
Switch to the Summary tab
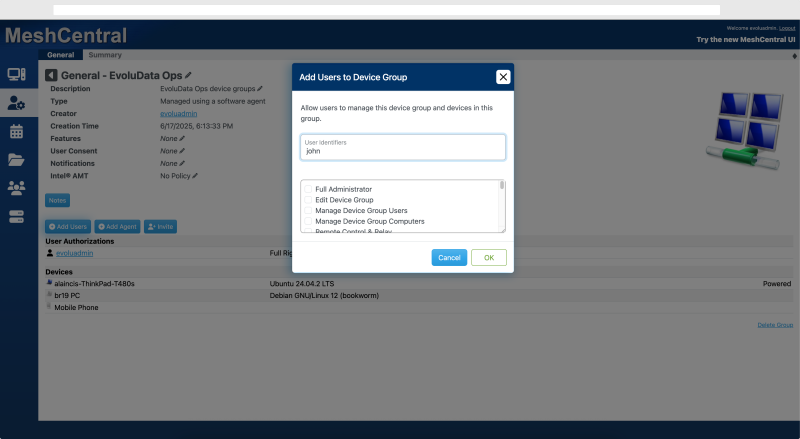pyautogui.click(x=105, y=55)
